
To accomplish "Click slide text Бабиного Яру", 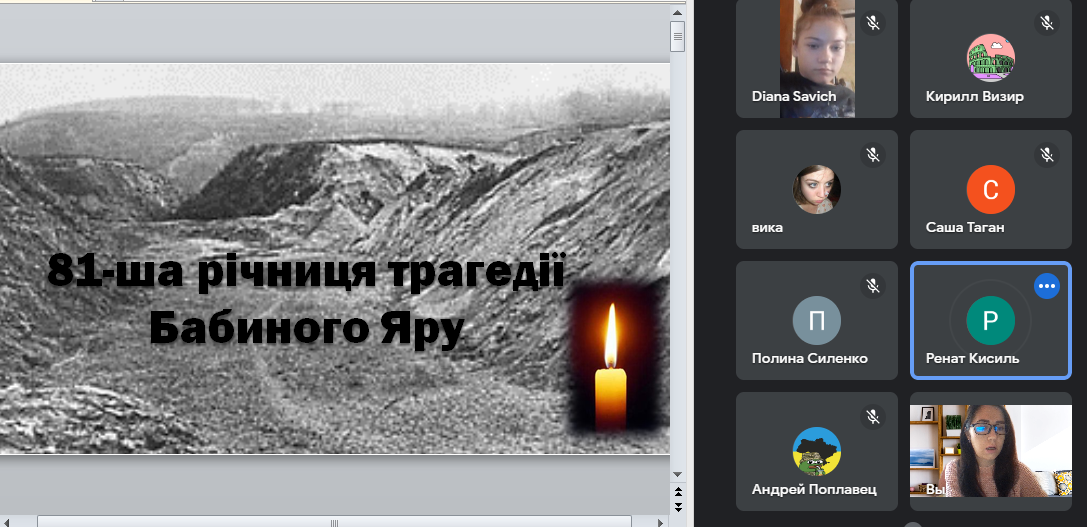I will click(306, 328).
